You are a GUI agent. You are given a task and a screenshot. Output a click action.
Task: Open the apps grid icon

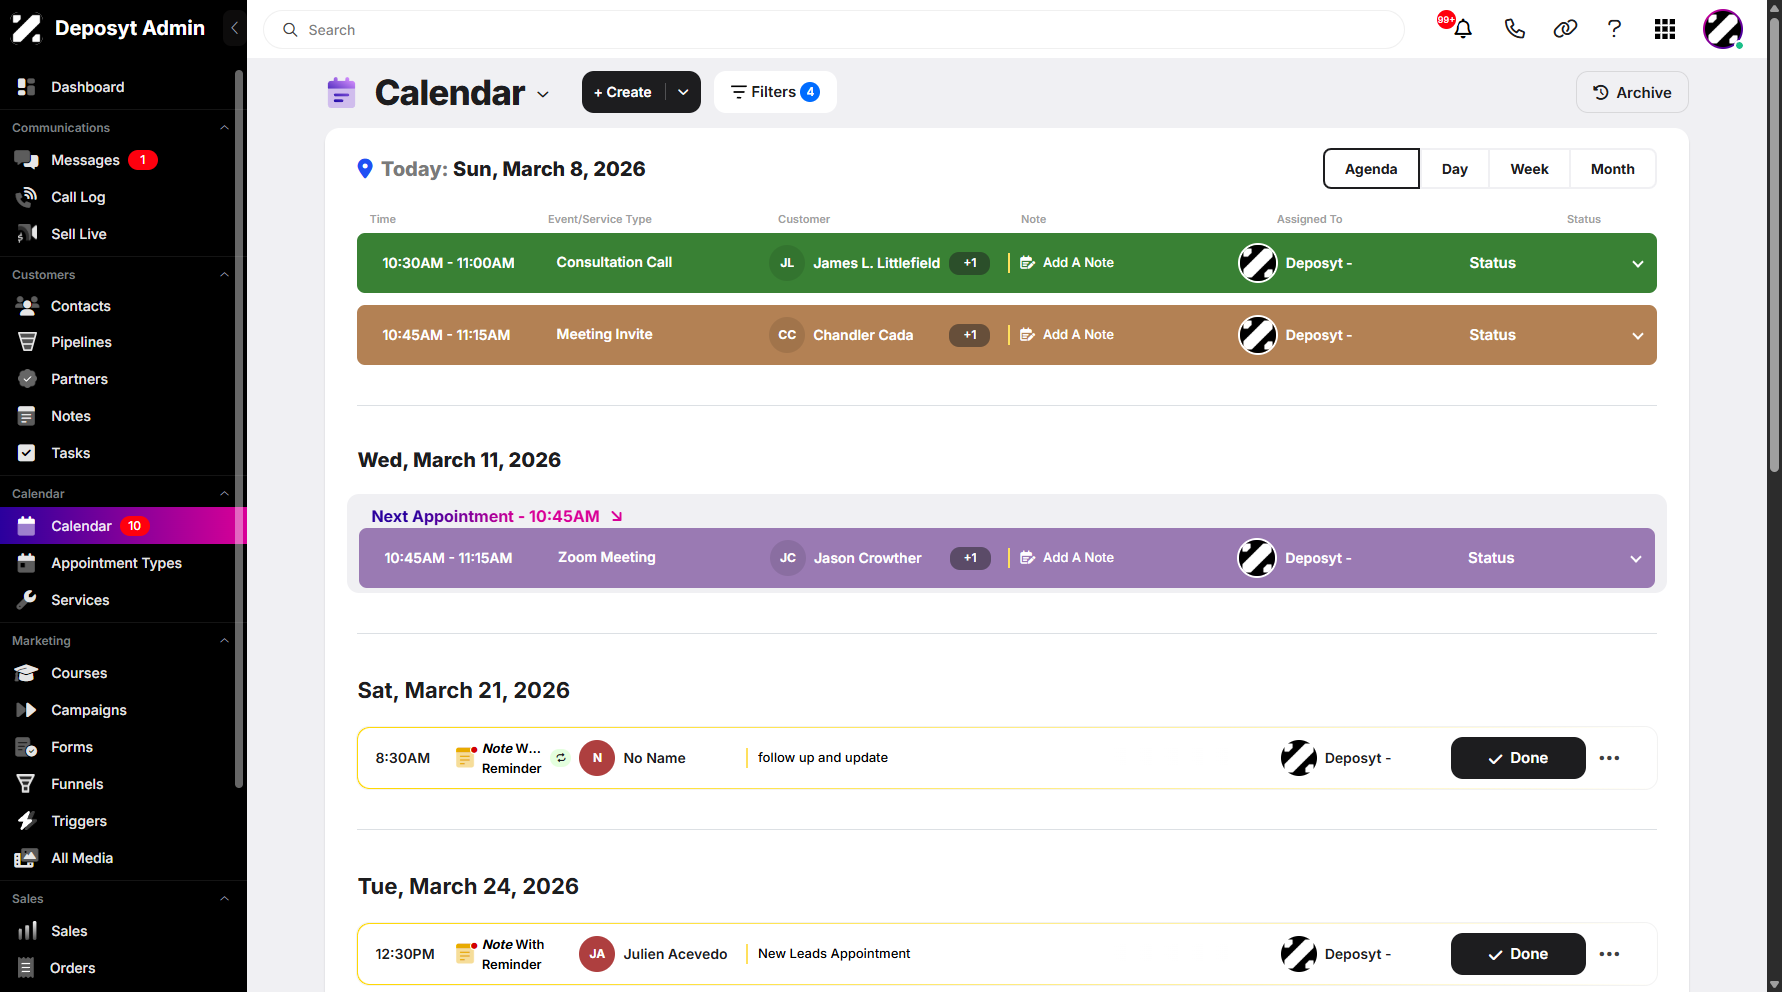point(1665,29)
